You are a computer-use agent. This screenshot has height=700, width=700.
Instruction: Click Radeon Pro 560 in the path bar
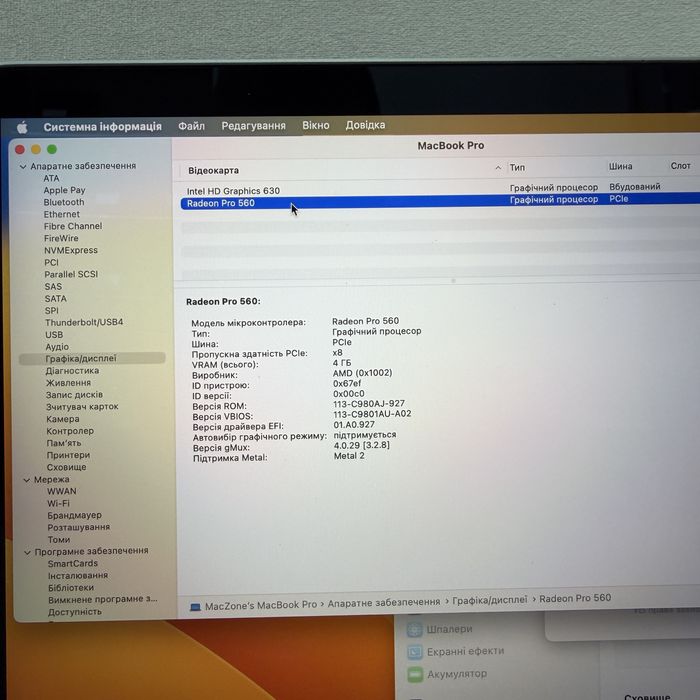(x=575, y=599)
